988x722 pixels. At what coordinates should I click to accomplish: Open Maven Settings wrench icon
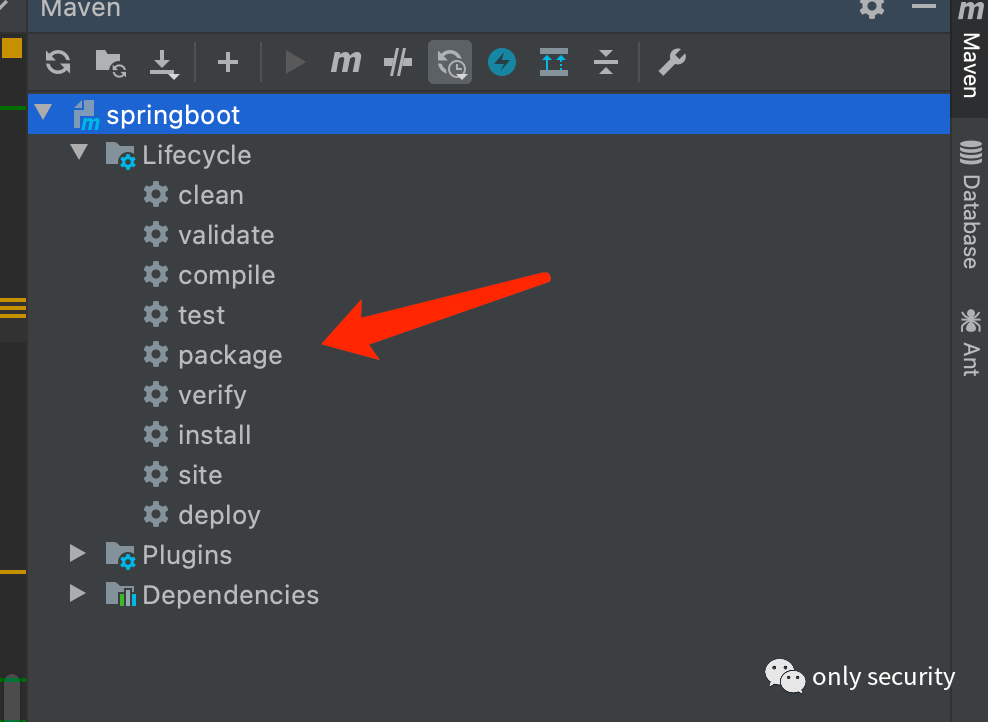click(x=671, y=62)
